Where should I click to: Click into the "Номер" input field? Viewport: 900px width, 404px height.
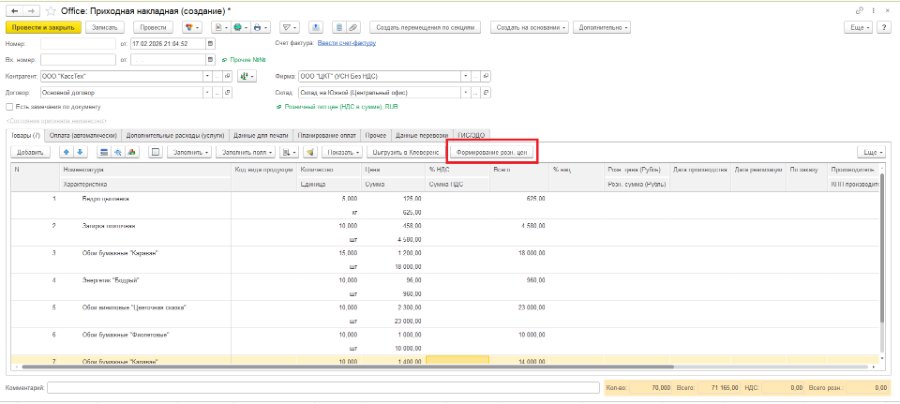pos(79,43)
